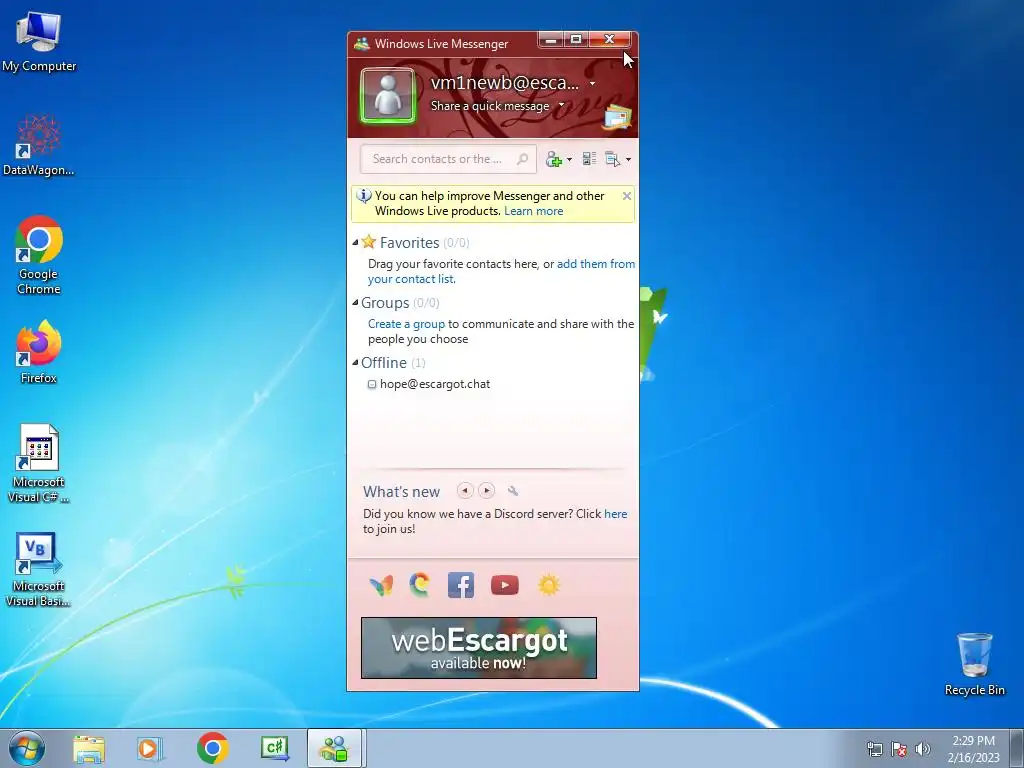This screenshot has height=768, width=1024.
Task: Open the Windows Start button
Action: pyautogui.click(x=27, y=748)
